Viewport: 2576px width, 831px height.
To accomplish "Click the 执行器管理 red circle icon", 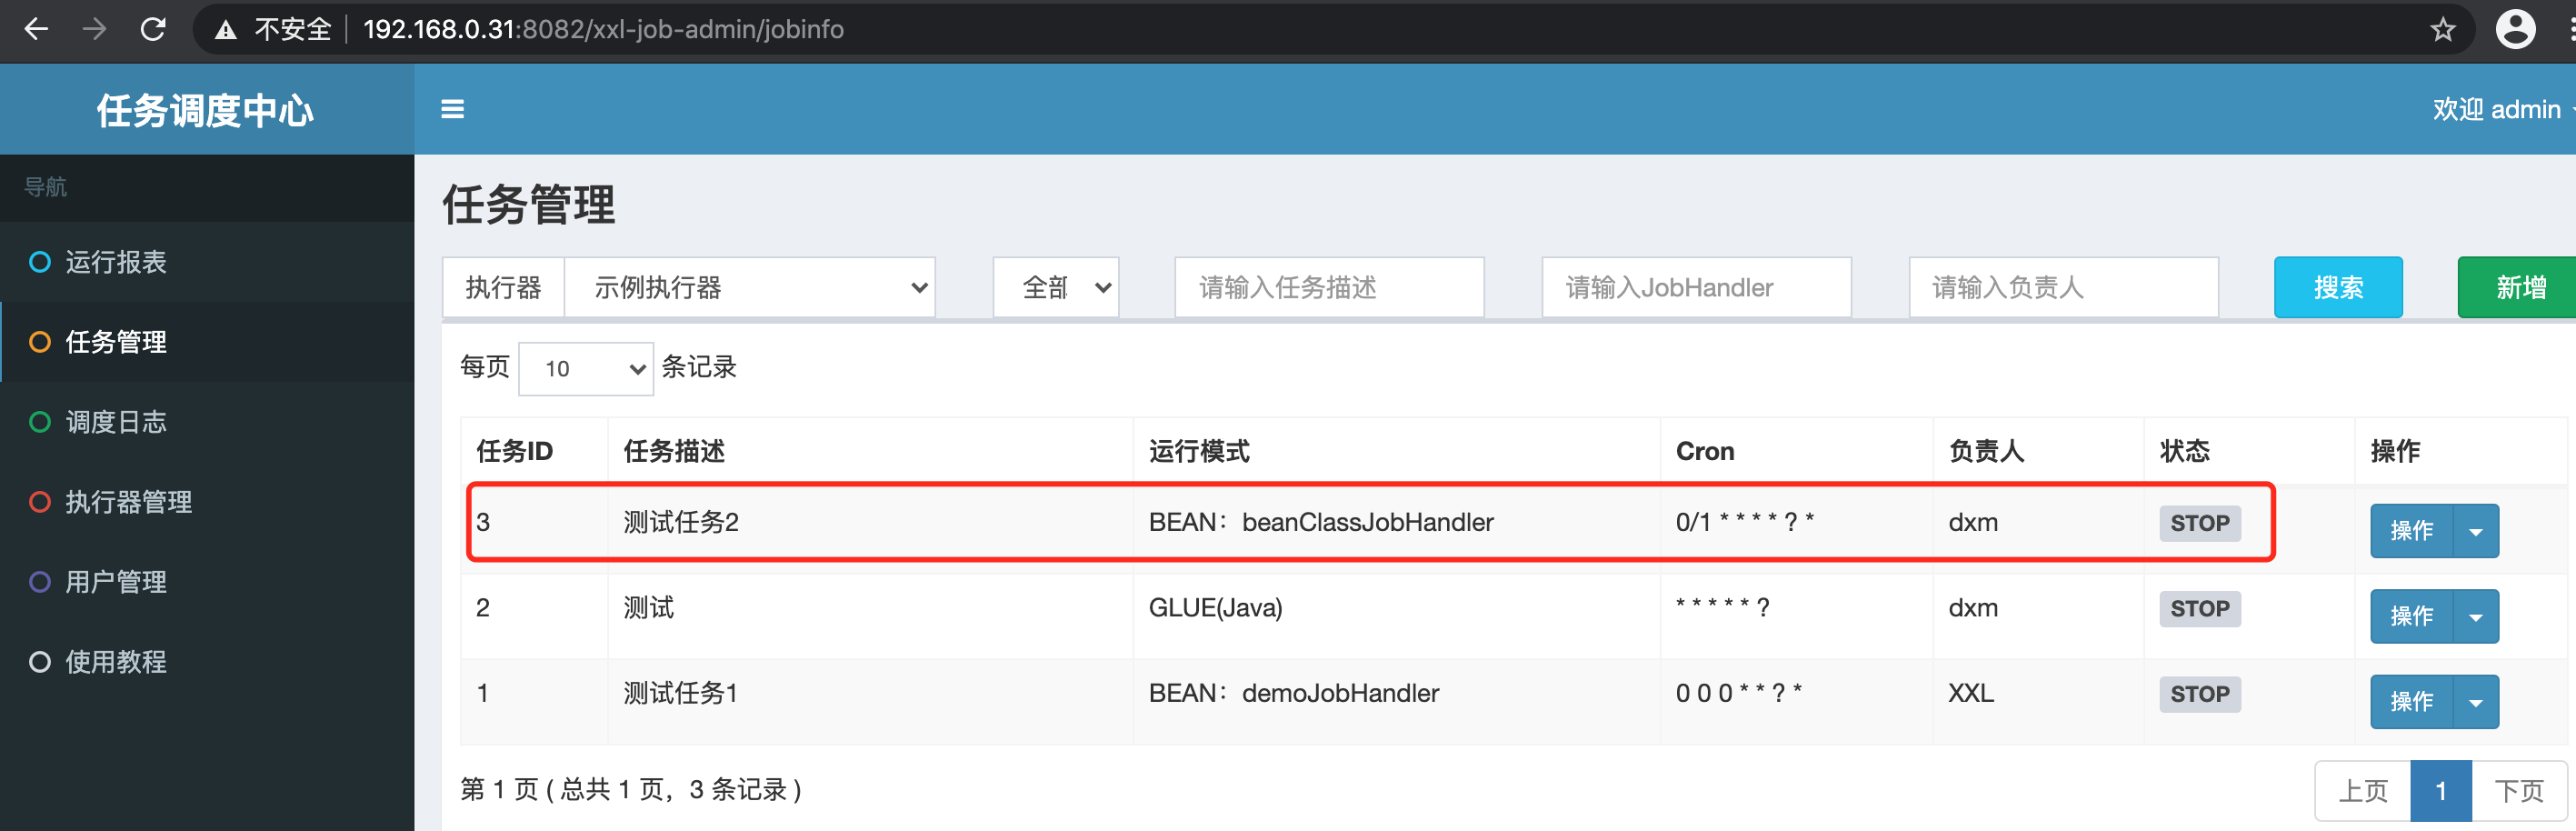I will point(40,502).
